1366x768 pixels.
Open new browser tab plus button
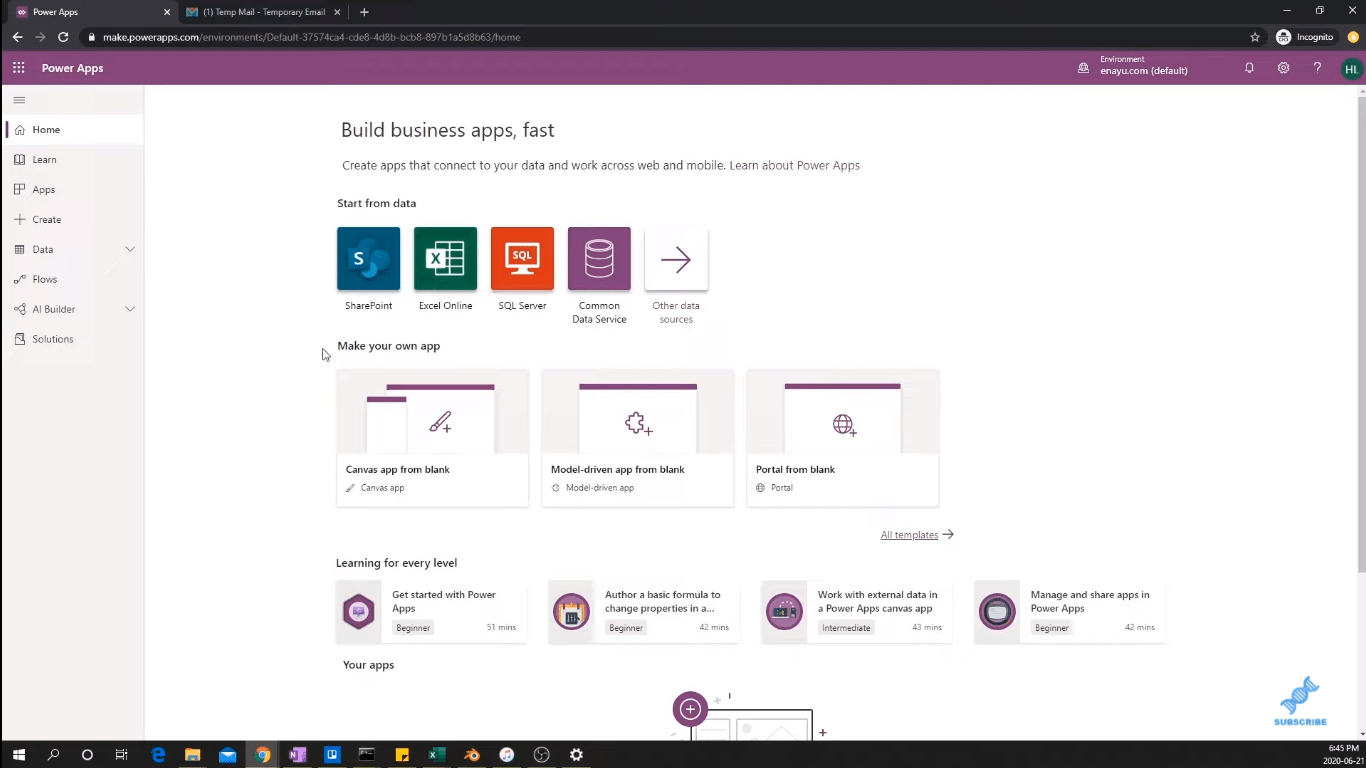click(x=364, y=12)
